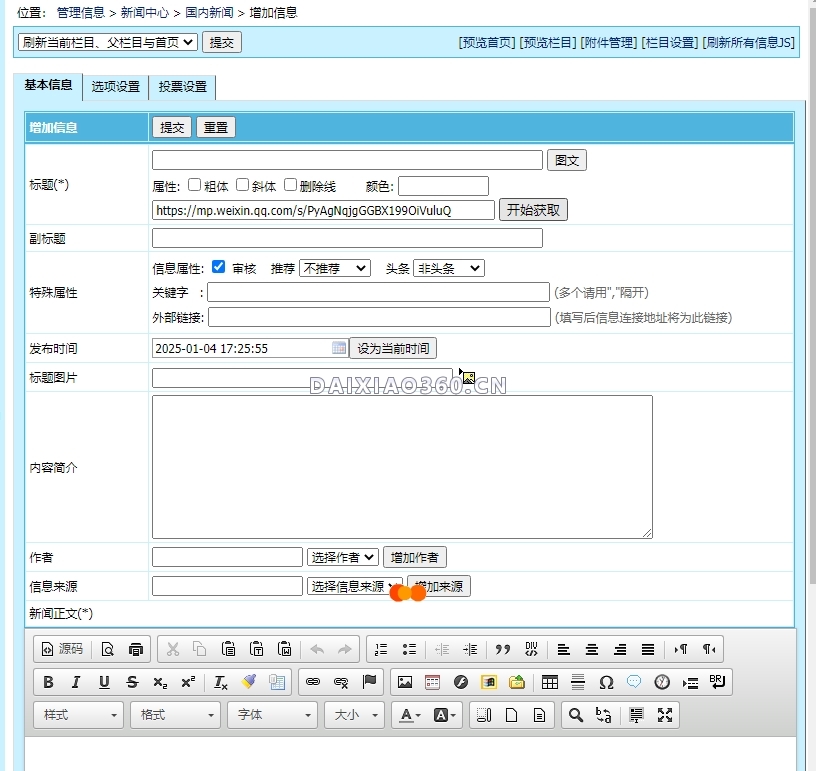Click the title color input field
Viewport: 816px width, 771px height.
click(444, 186)
